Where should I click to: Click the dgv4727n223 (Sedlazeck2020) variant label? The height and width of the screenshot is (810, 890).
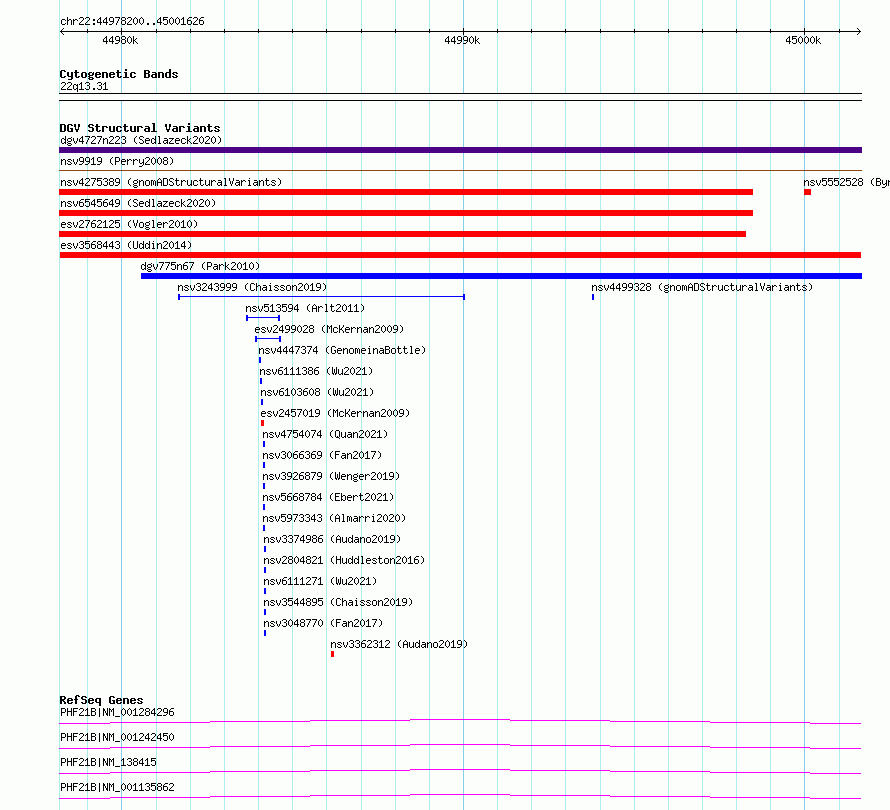(x=141, y=140)
